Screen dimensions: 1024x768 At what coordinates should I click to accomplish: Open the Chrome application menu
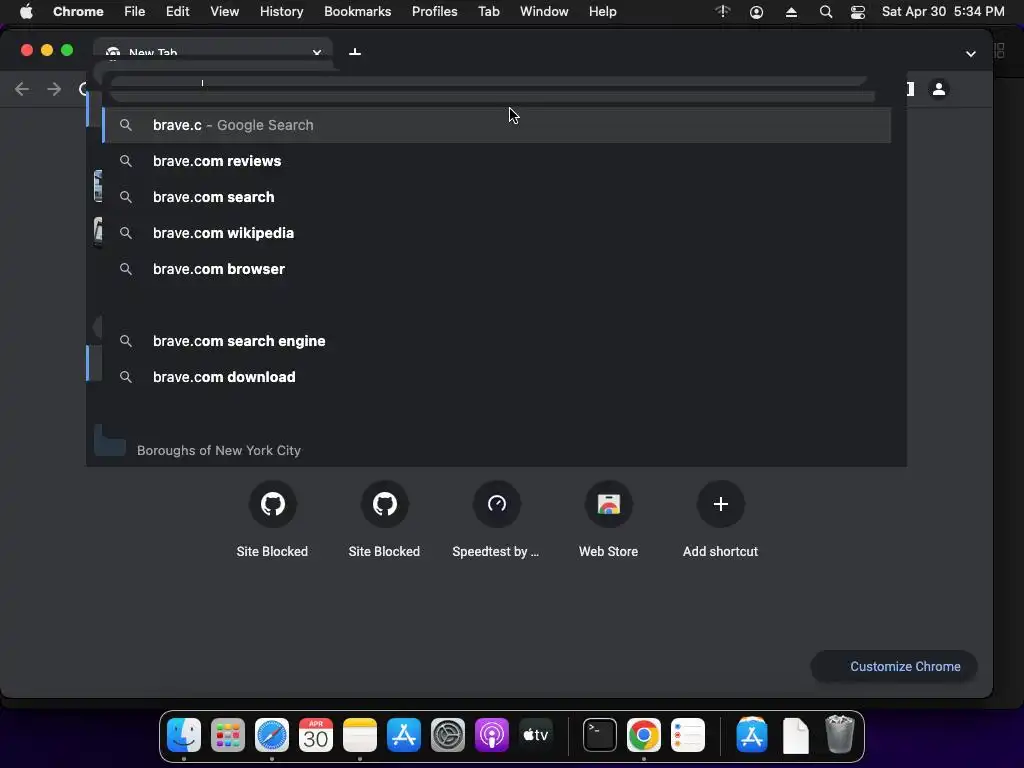coord(78,12)
